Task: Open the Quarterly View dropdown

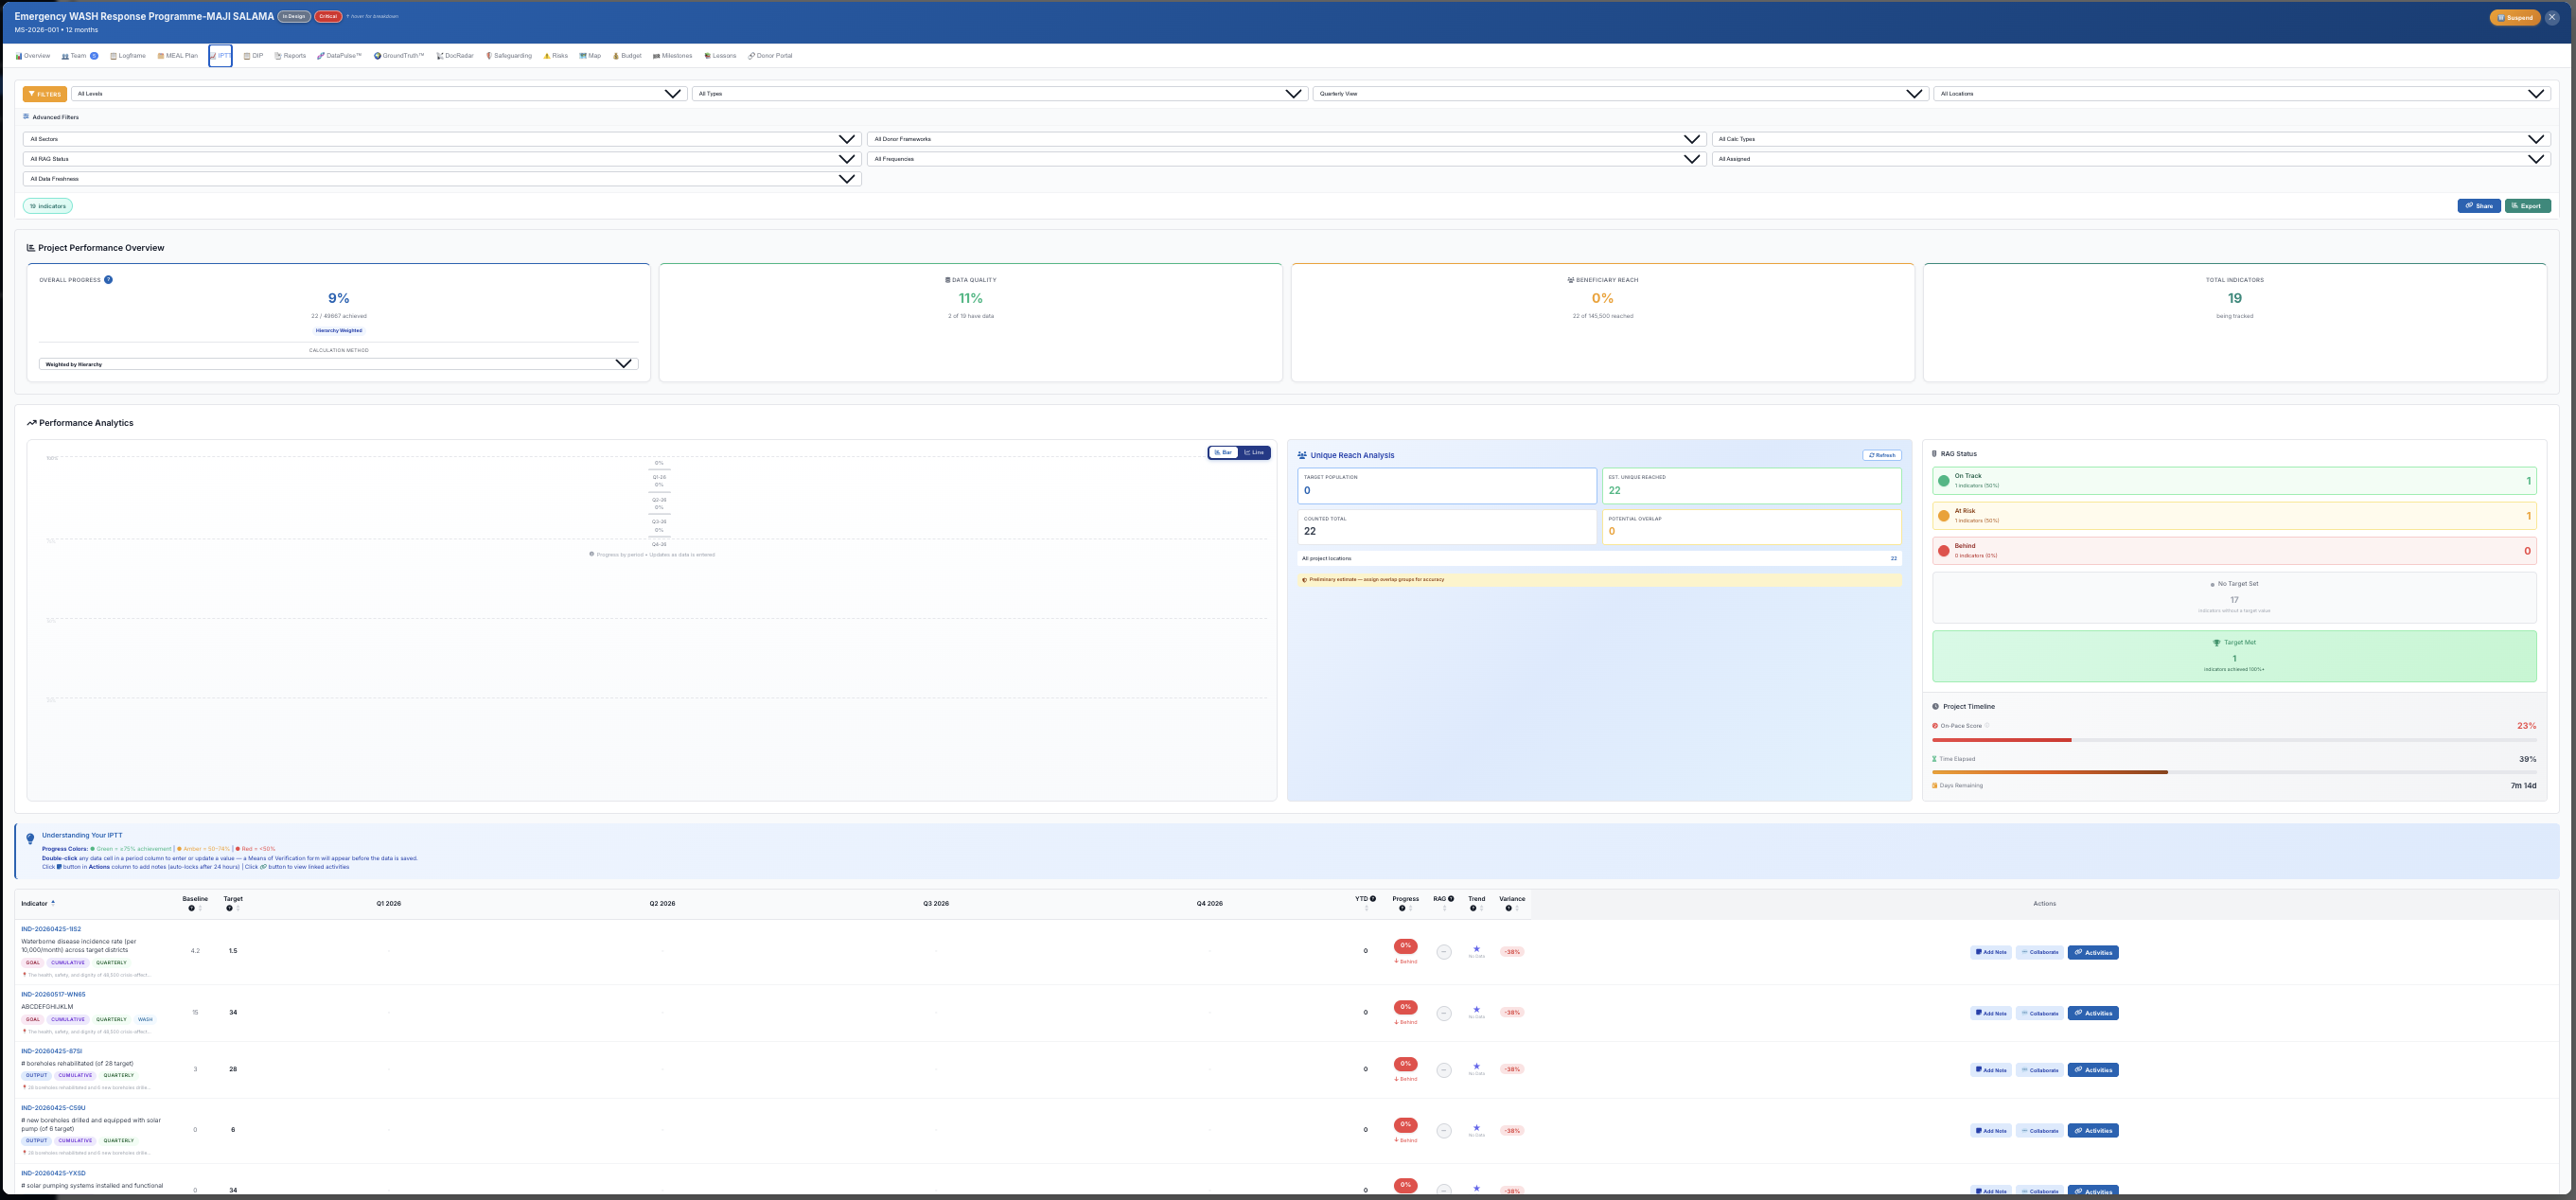Action: pyautogui.click(x=1620, y=94)
